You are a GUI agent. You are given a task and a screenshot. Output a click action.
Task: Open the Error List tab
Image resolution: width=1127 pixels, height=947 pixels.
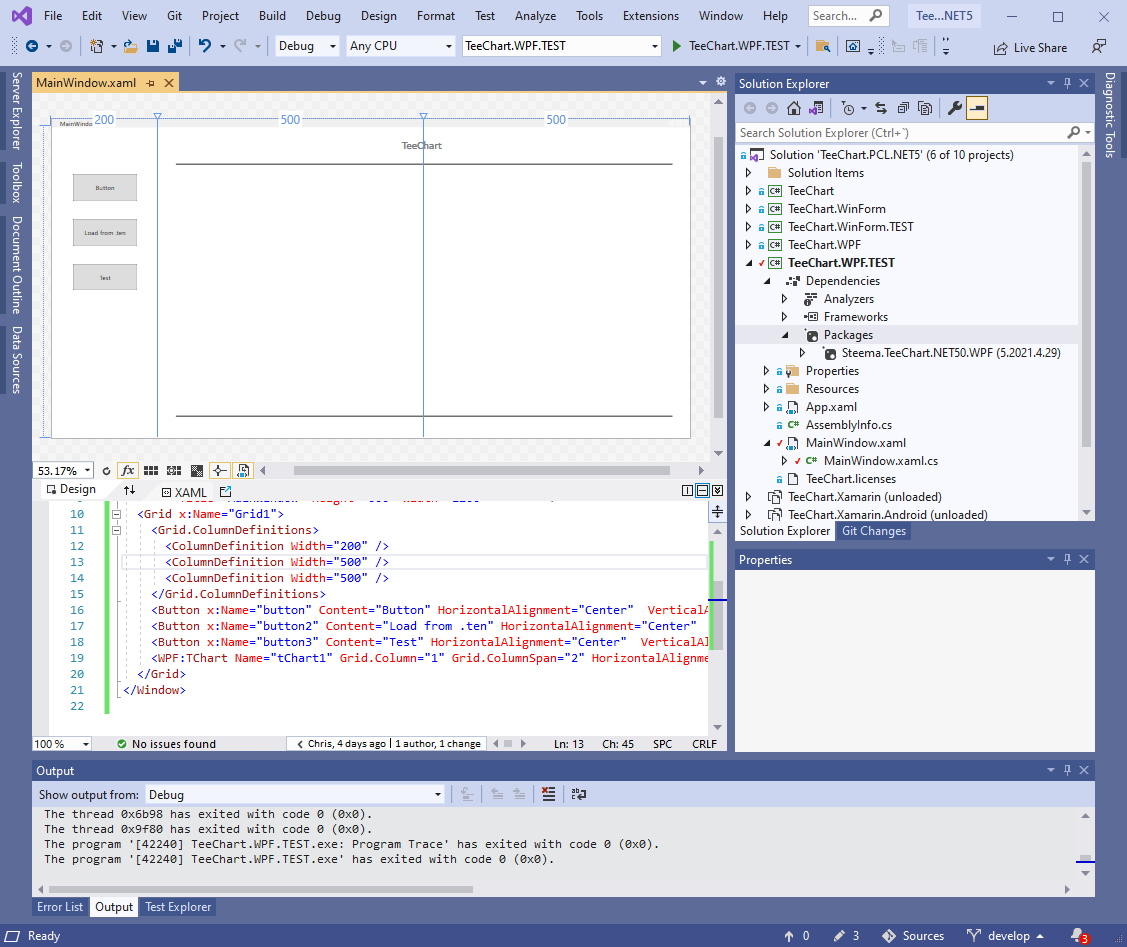tap(60, 907)
